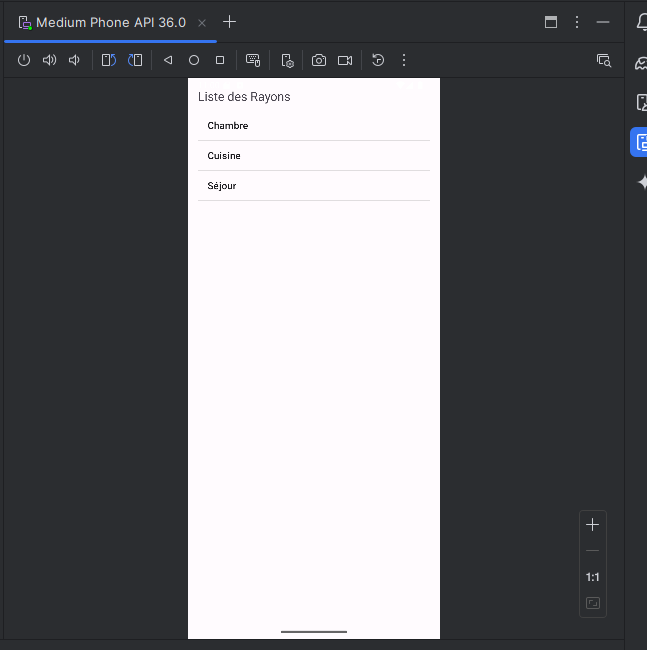
Task: Open the Layout Inspector toggle icon
Action: point(604,61)
